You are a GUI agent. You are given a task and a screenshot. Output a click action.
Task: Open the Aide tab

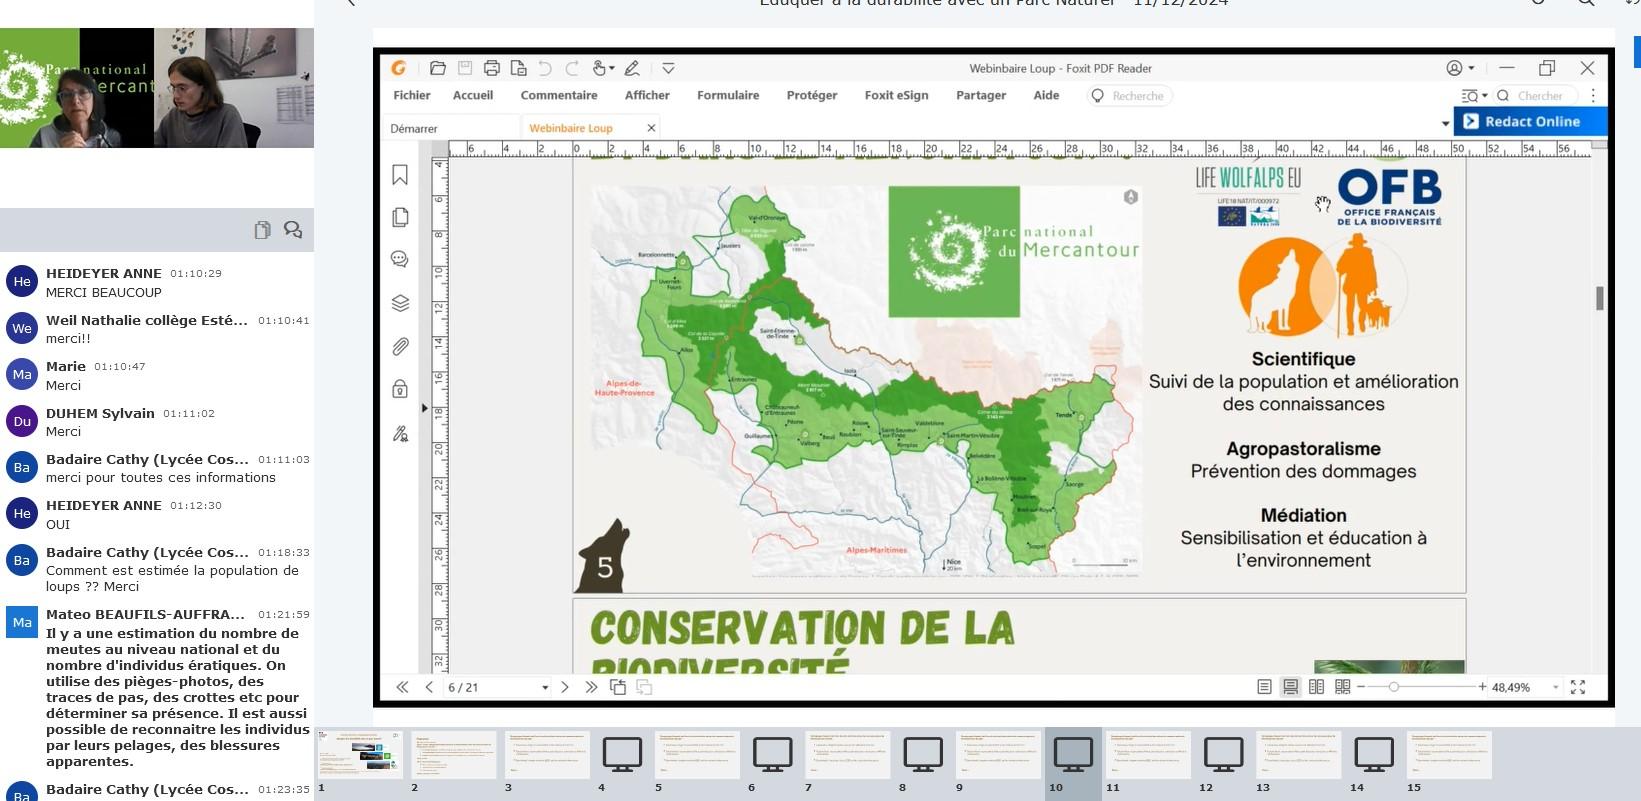coord(1046,95)
